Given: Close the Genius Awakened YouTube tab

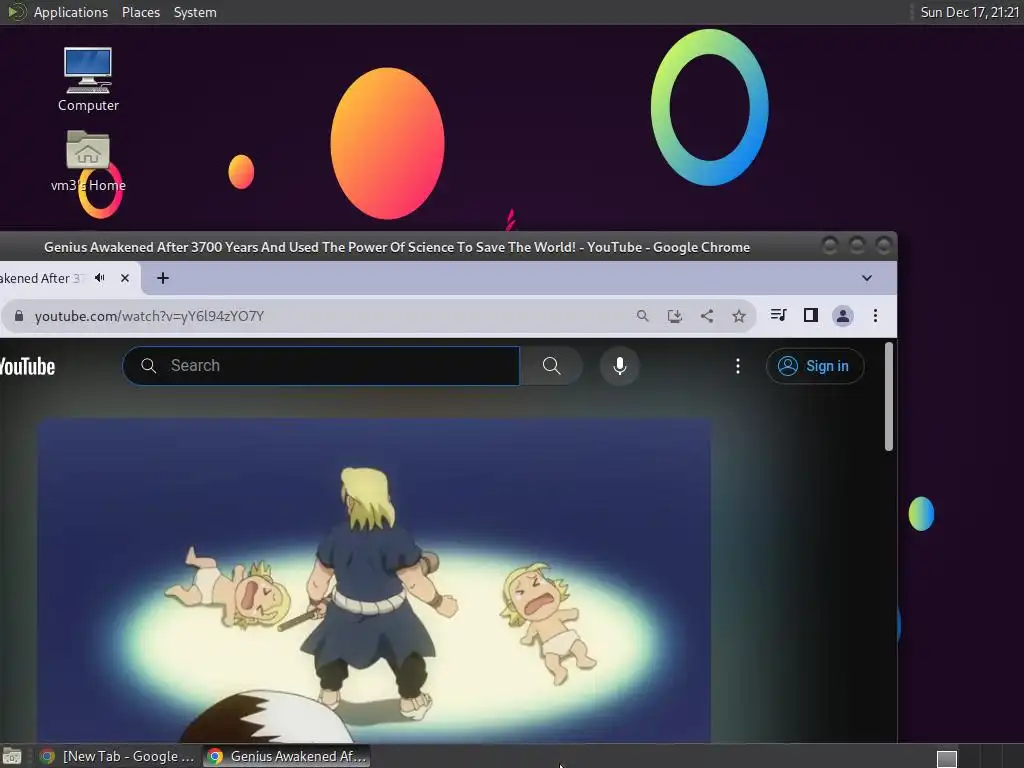Looking at the screenshot, I should point(125,278).
